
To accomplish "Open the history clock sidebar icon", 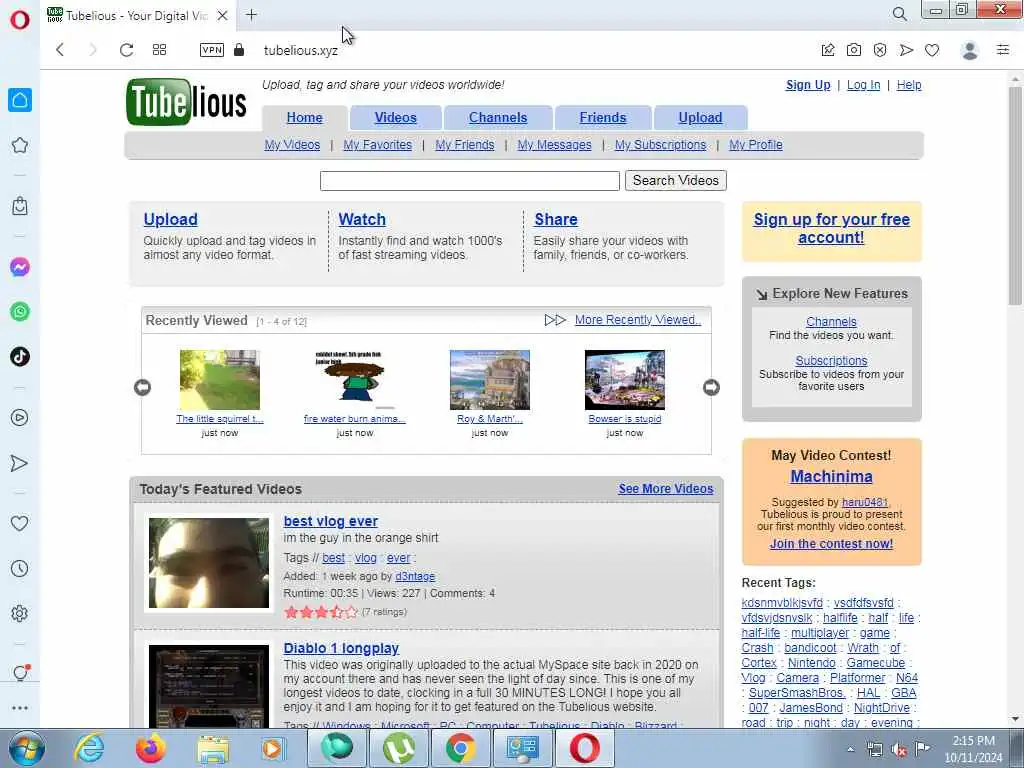I will click(x=20, y=568).
